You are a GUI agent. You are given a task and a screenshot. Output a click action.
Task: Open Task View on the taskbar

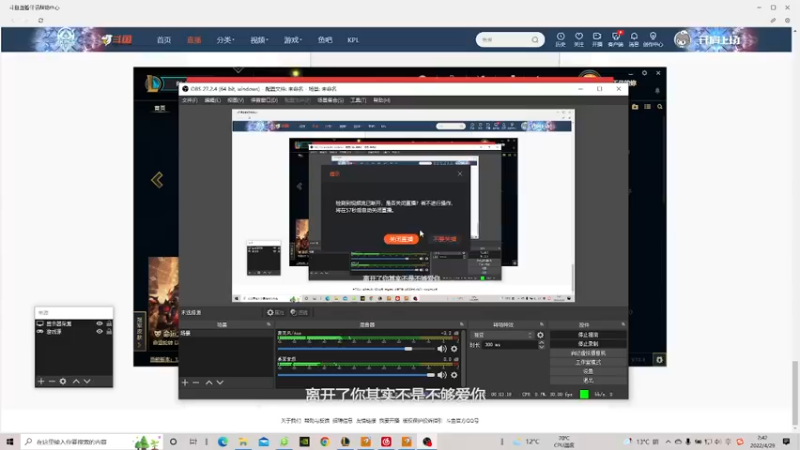coord(193,441)
